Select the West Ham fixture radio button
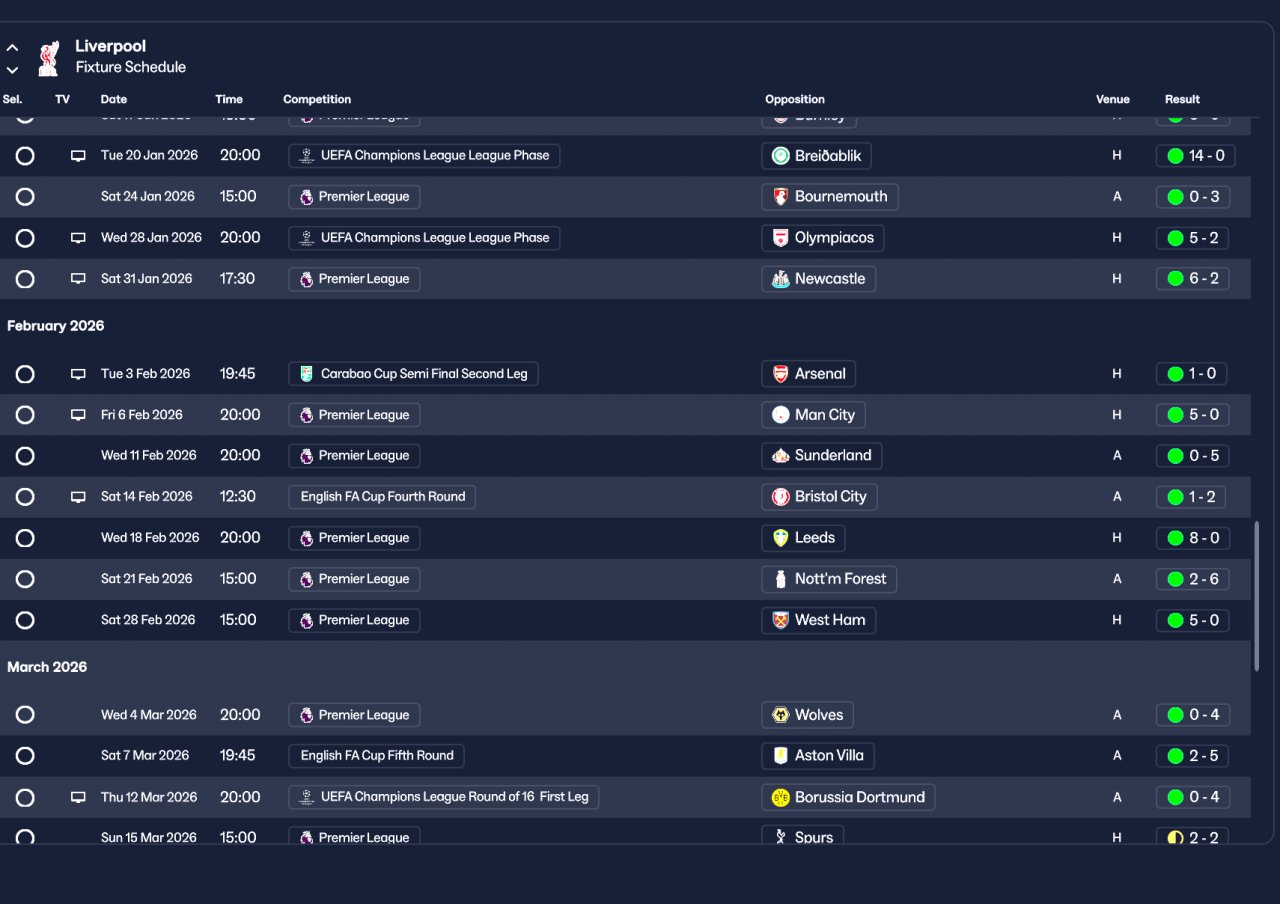The height and width of the screenshot is (904, 1280). click(25, 620)
